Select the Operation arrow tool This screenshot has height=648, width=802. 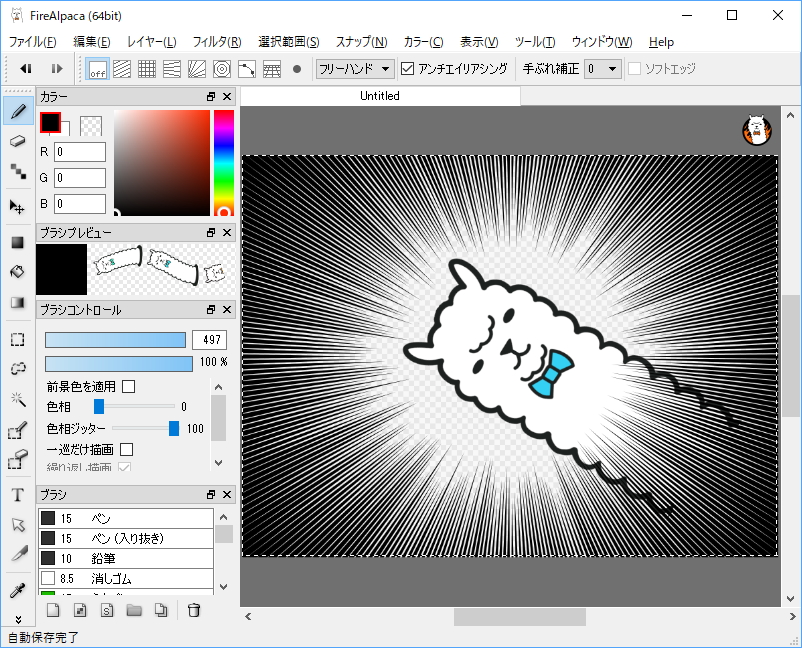click(x=18, y=524)
